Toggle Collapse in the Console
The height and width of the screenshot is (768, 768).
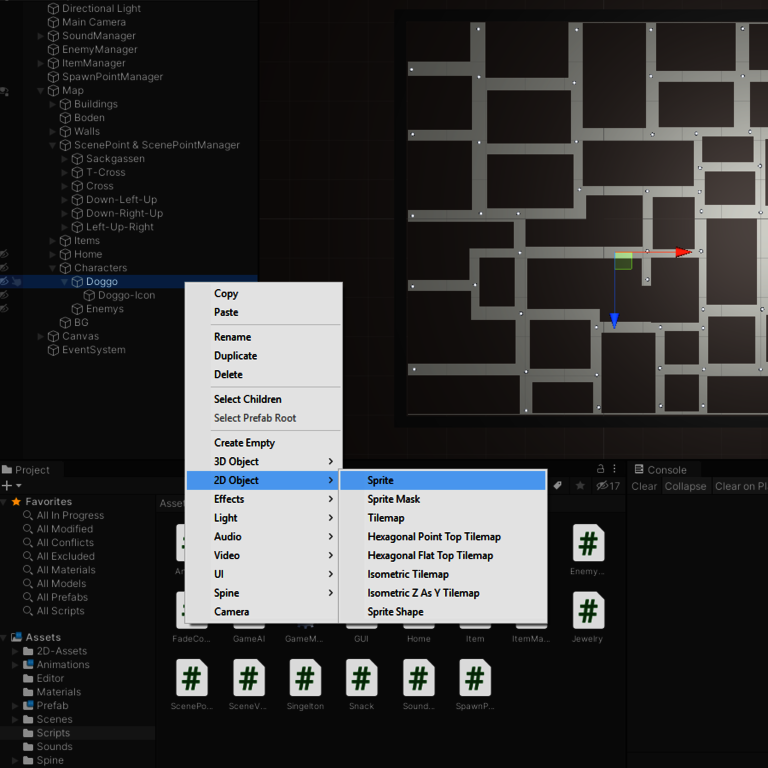(685, 486)
